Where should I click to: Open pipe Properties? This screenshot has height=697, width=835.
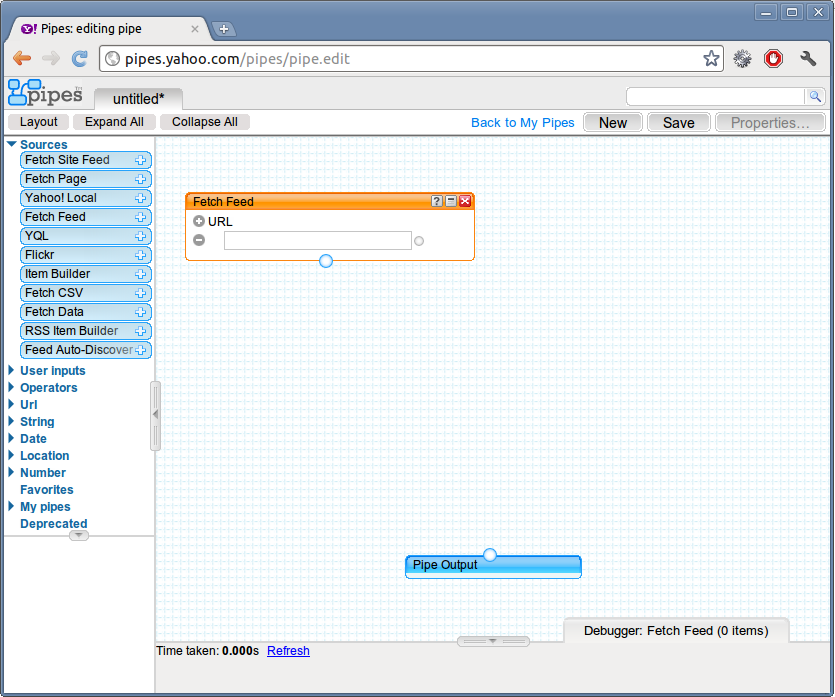coord(771,123)
